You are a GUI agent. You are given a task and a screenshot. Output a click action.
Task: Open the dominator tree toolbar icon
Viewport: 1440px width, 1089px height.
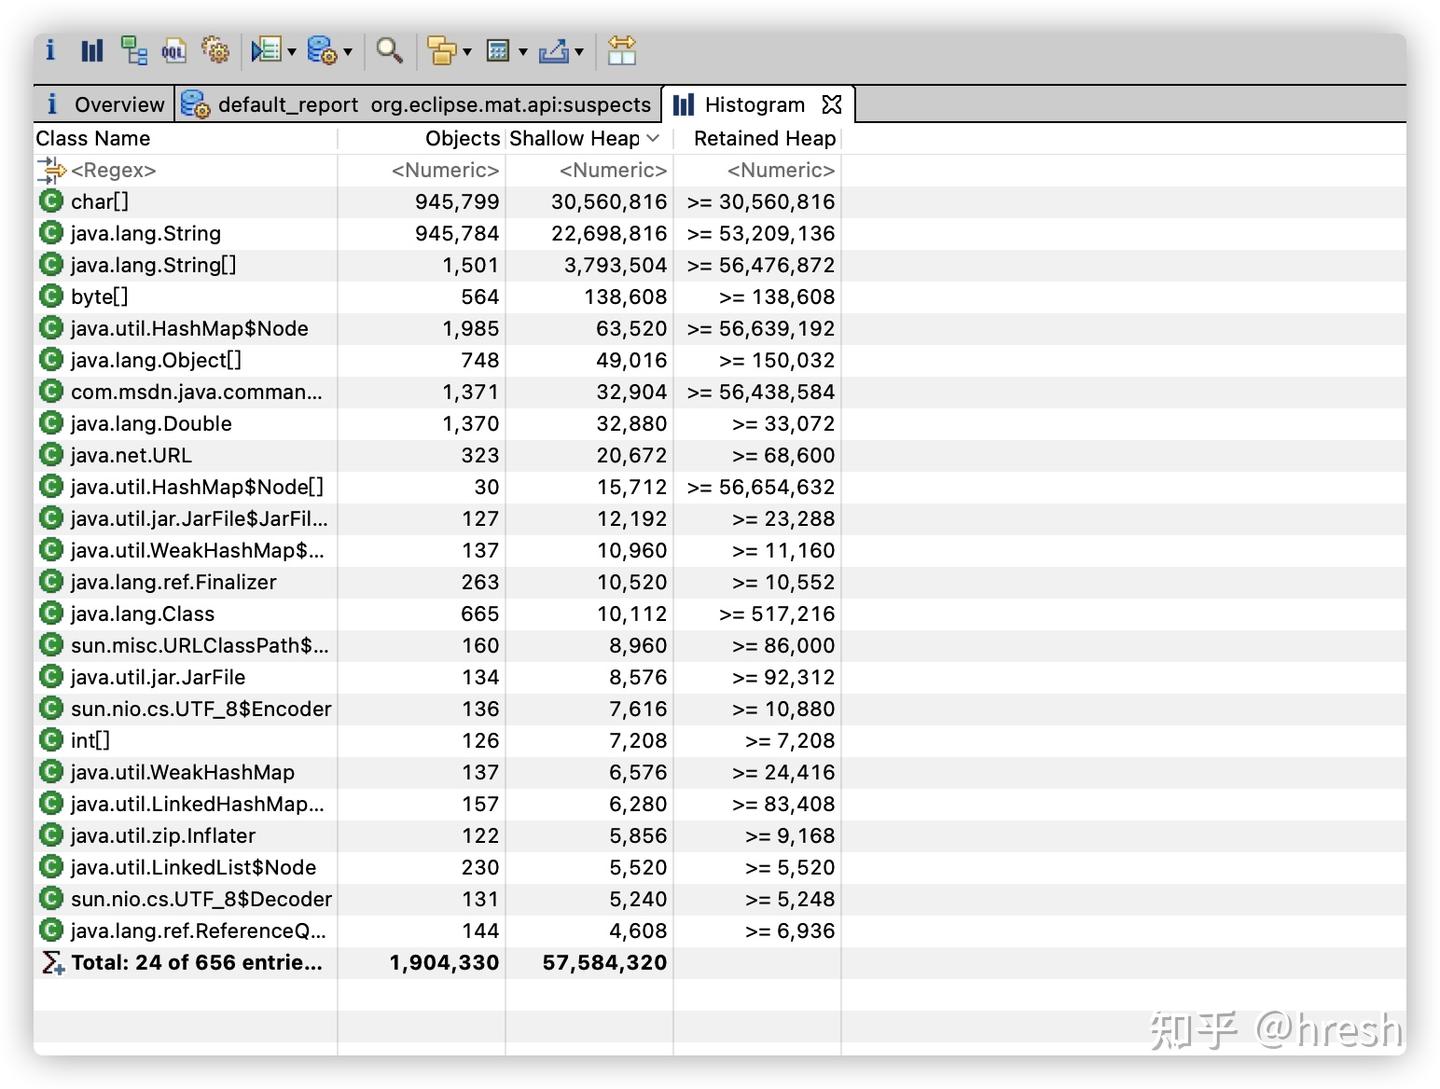coord(133,50)
